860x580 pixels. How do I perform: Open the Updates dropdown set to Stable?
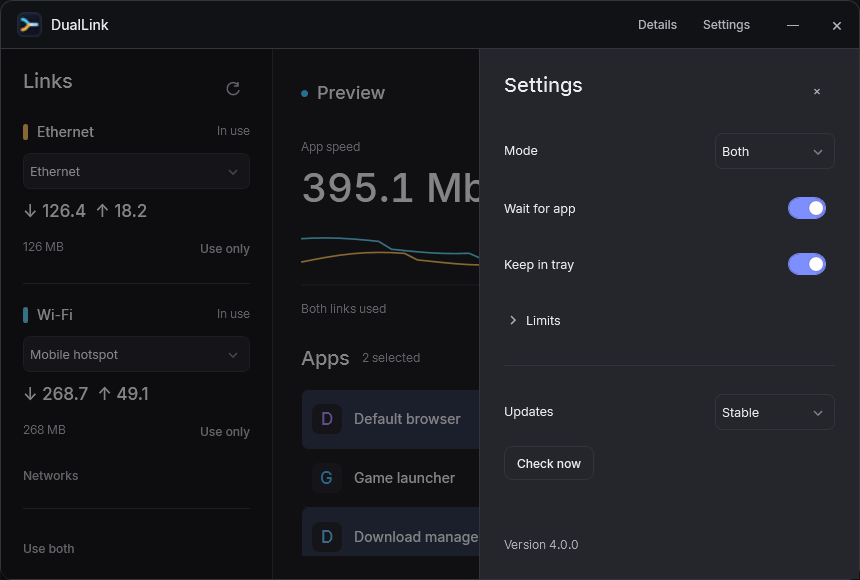(x=774, y=412)
